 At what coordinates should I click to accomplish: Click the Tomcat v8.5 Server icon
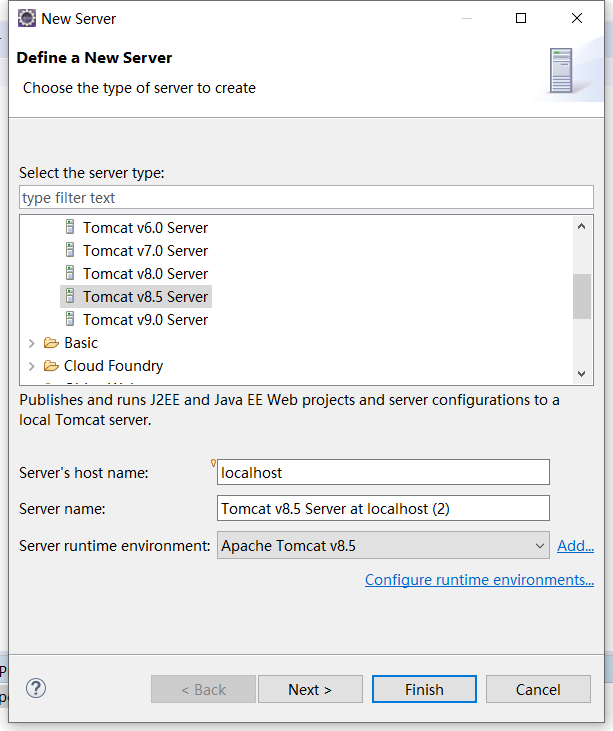tap(70, 296)
